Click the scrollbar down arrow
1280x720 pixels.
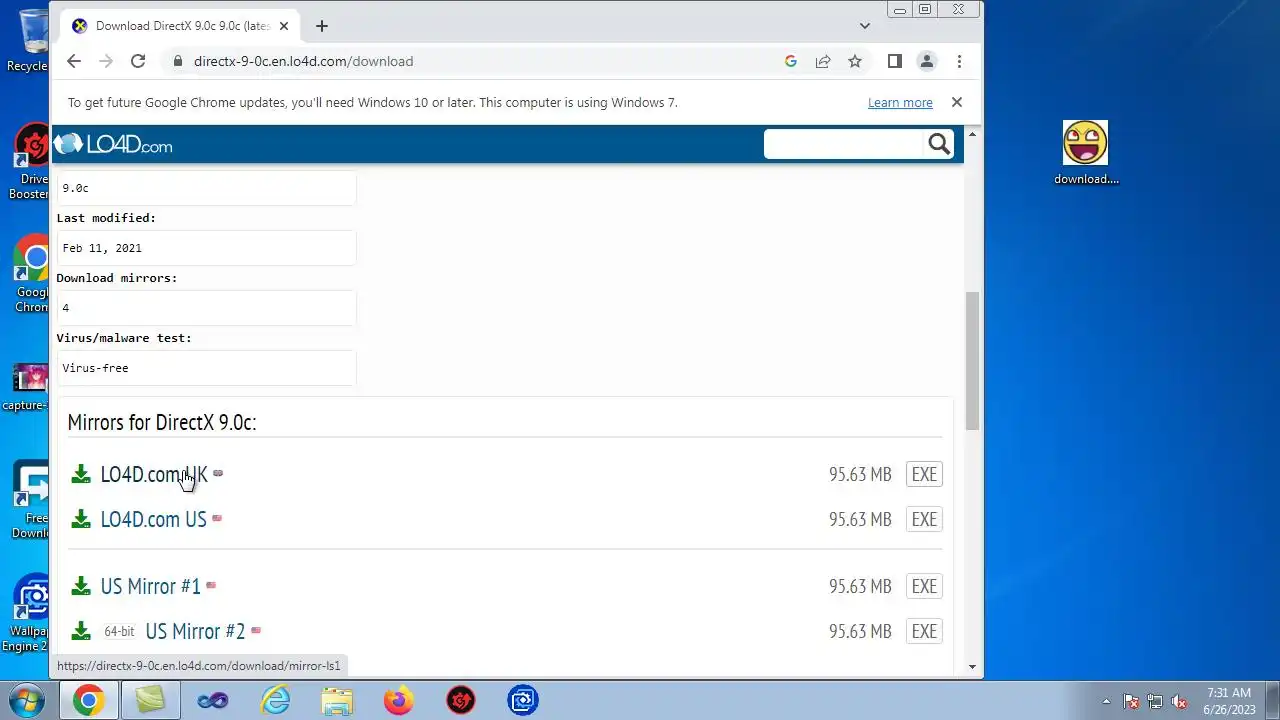[x=972, y=667]
